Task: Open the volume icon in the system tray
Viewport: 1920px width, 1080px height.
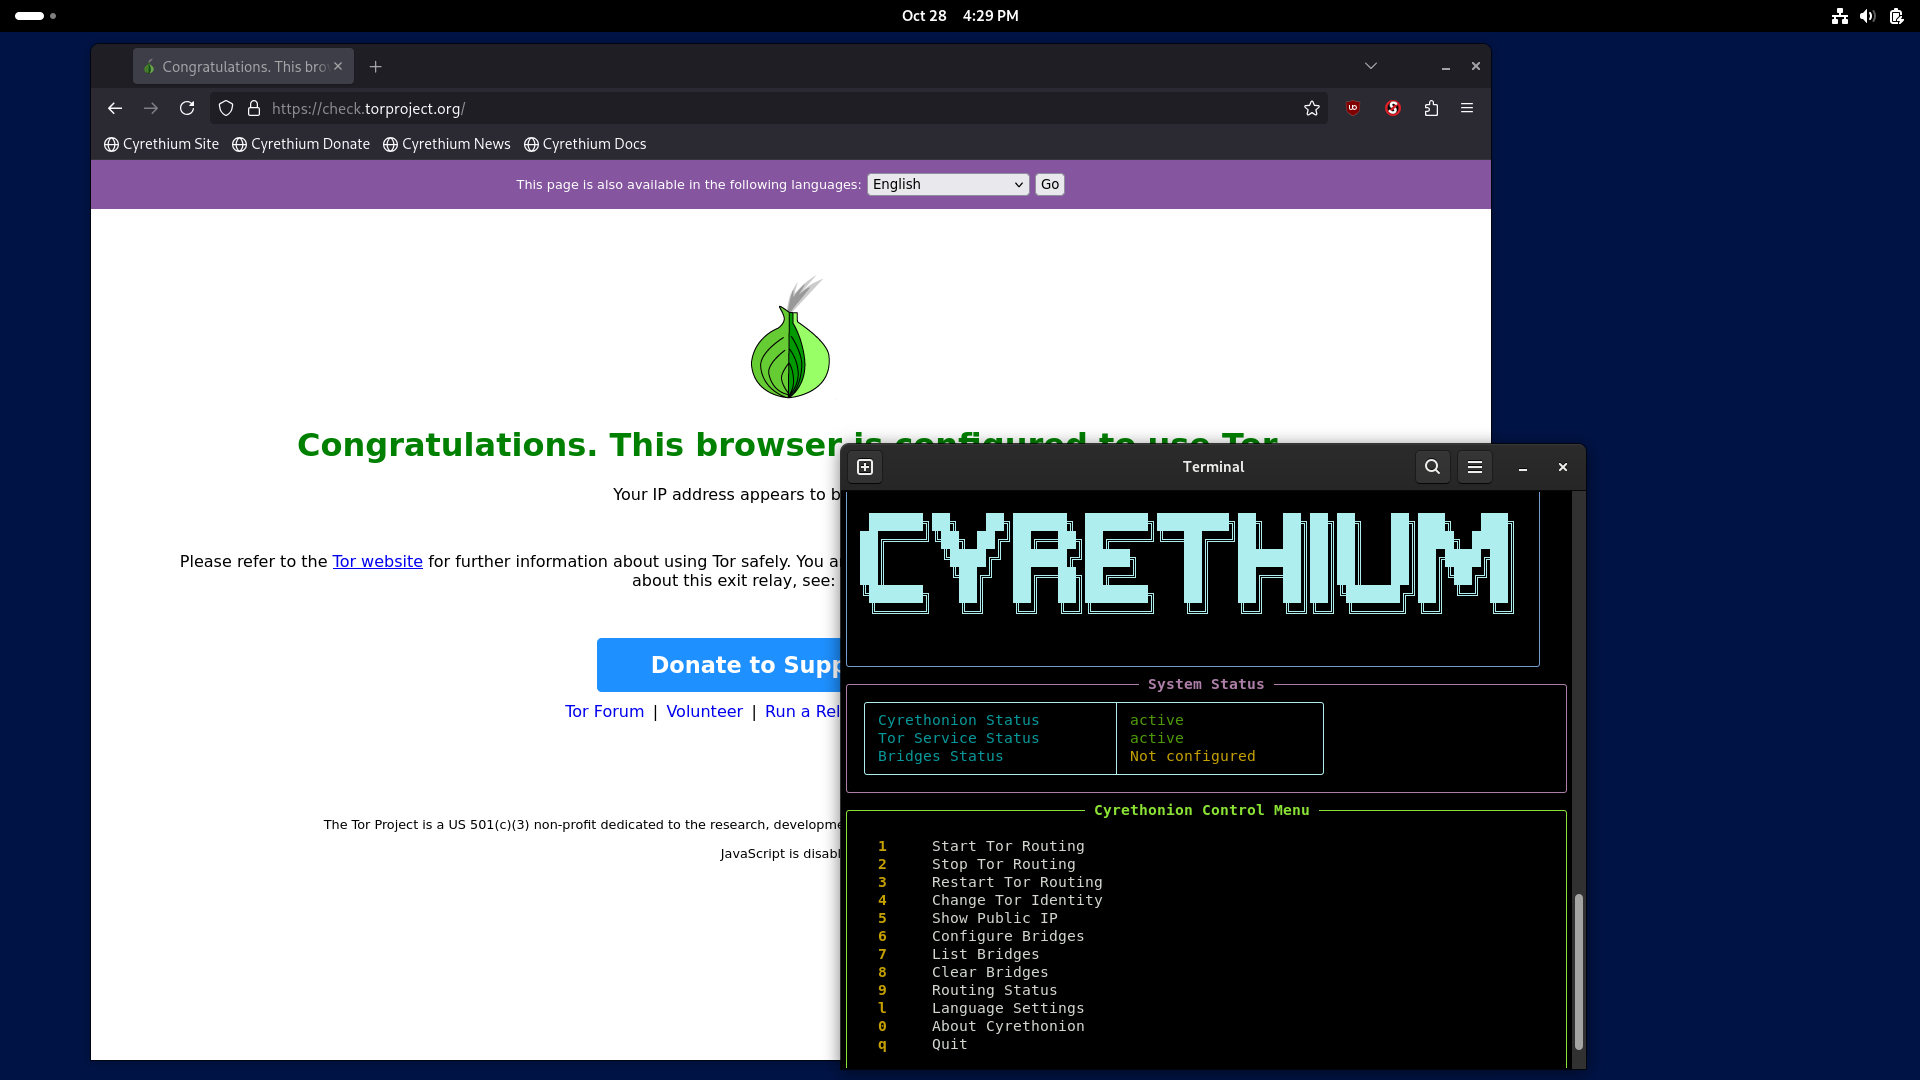Action: [1868, 16]
